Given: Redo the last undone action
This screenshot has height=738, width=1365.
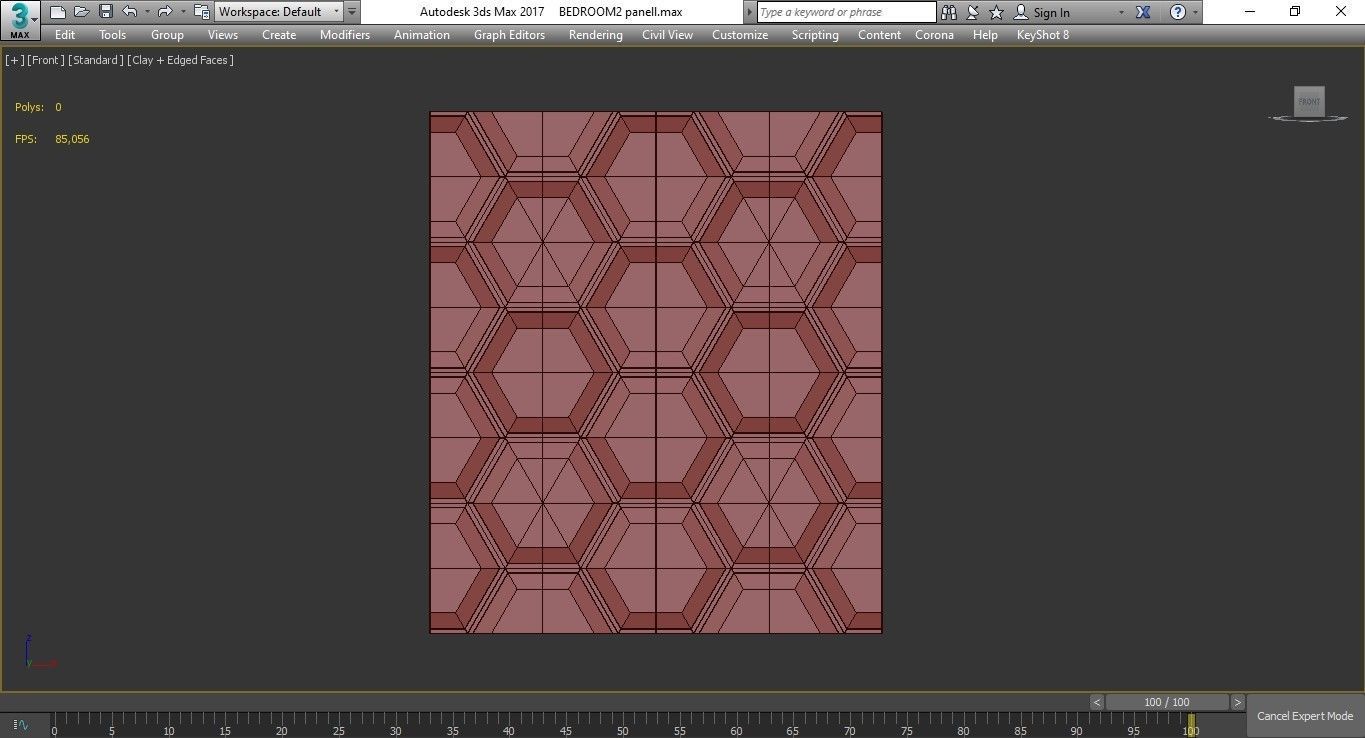Looking at the screenshot, I should pyautogui.click(x=165, y=12).
